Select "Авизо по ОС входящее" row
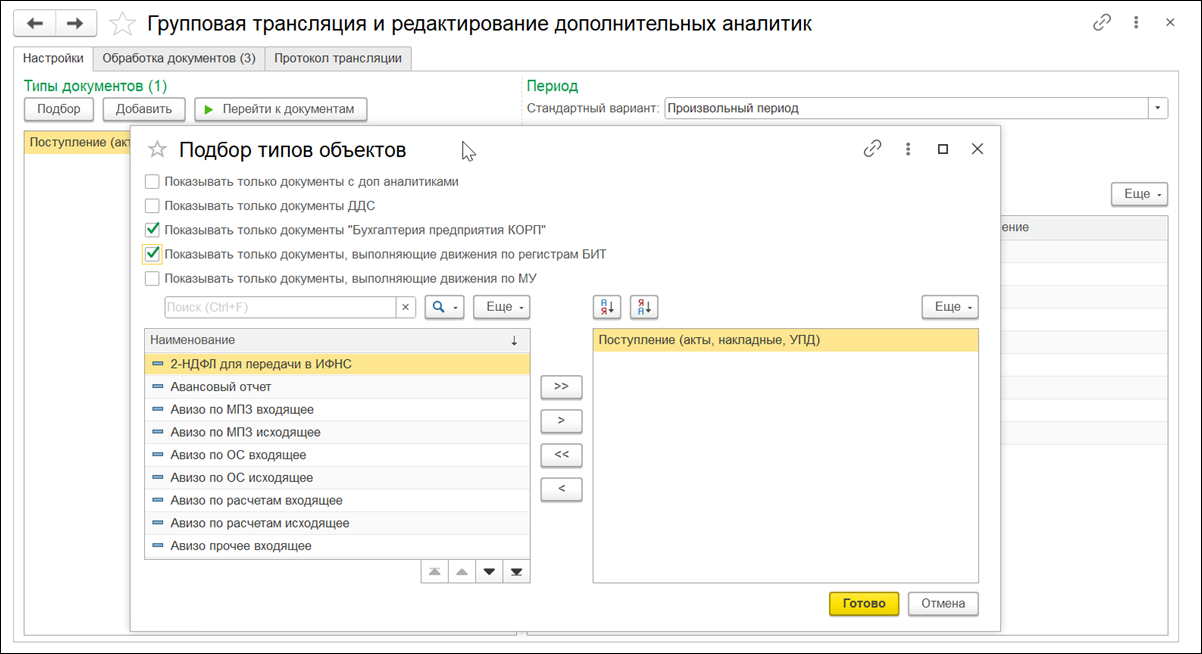This screenshot has height=654, width=1202. (337, 455)
